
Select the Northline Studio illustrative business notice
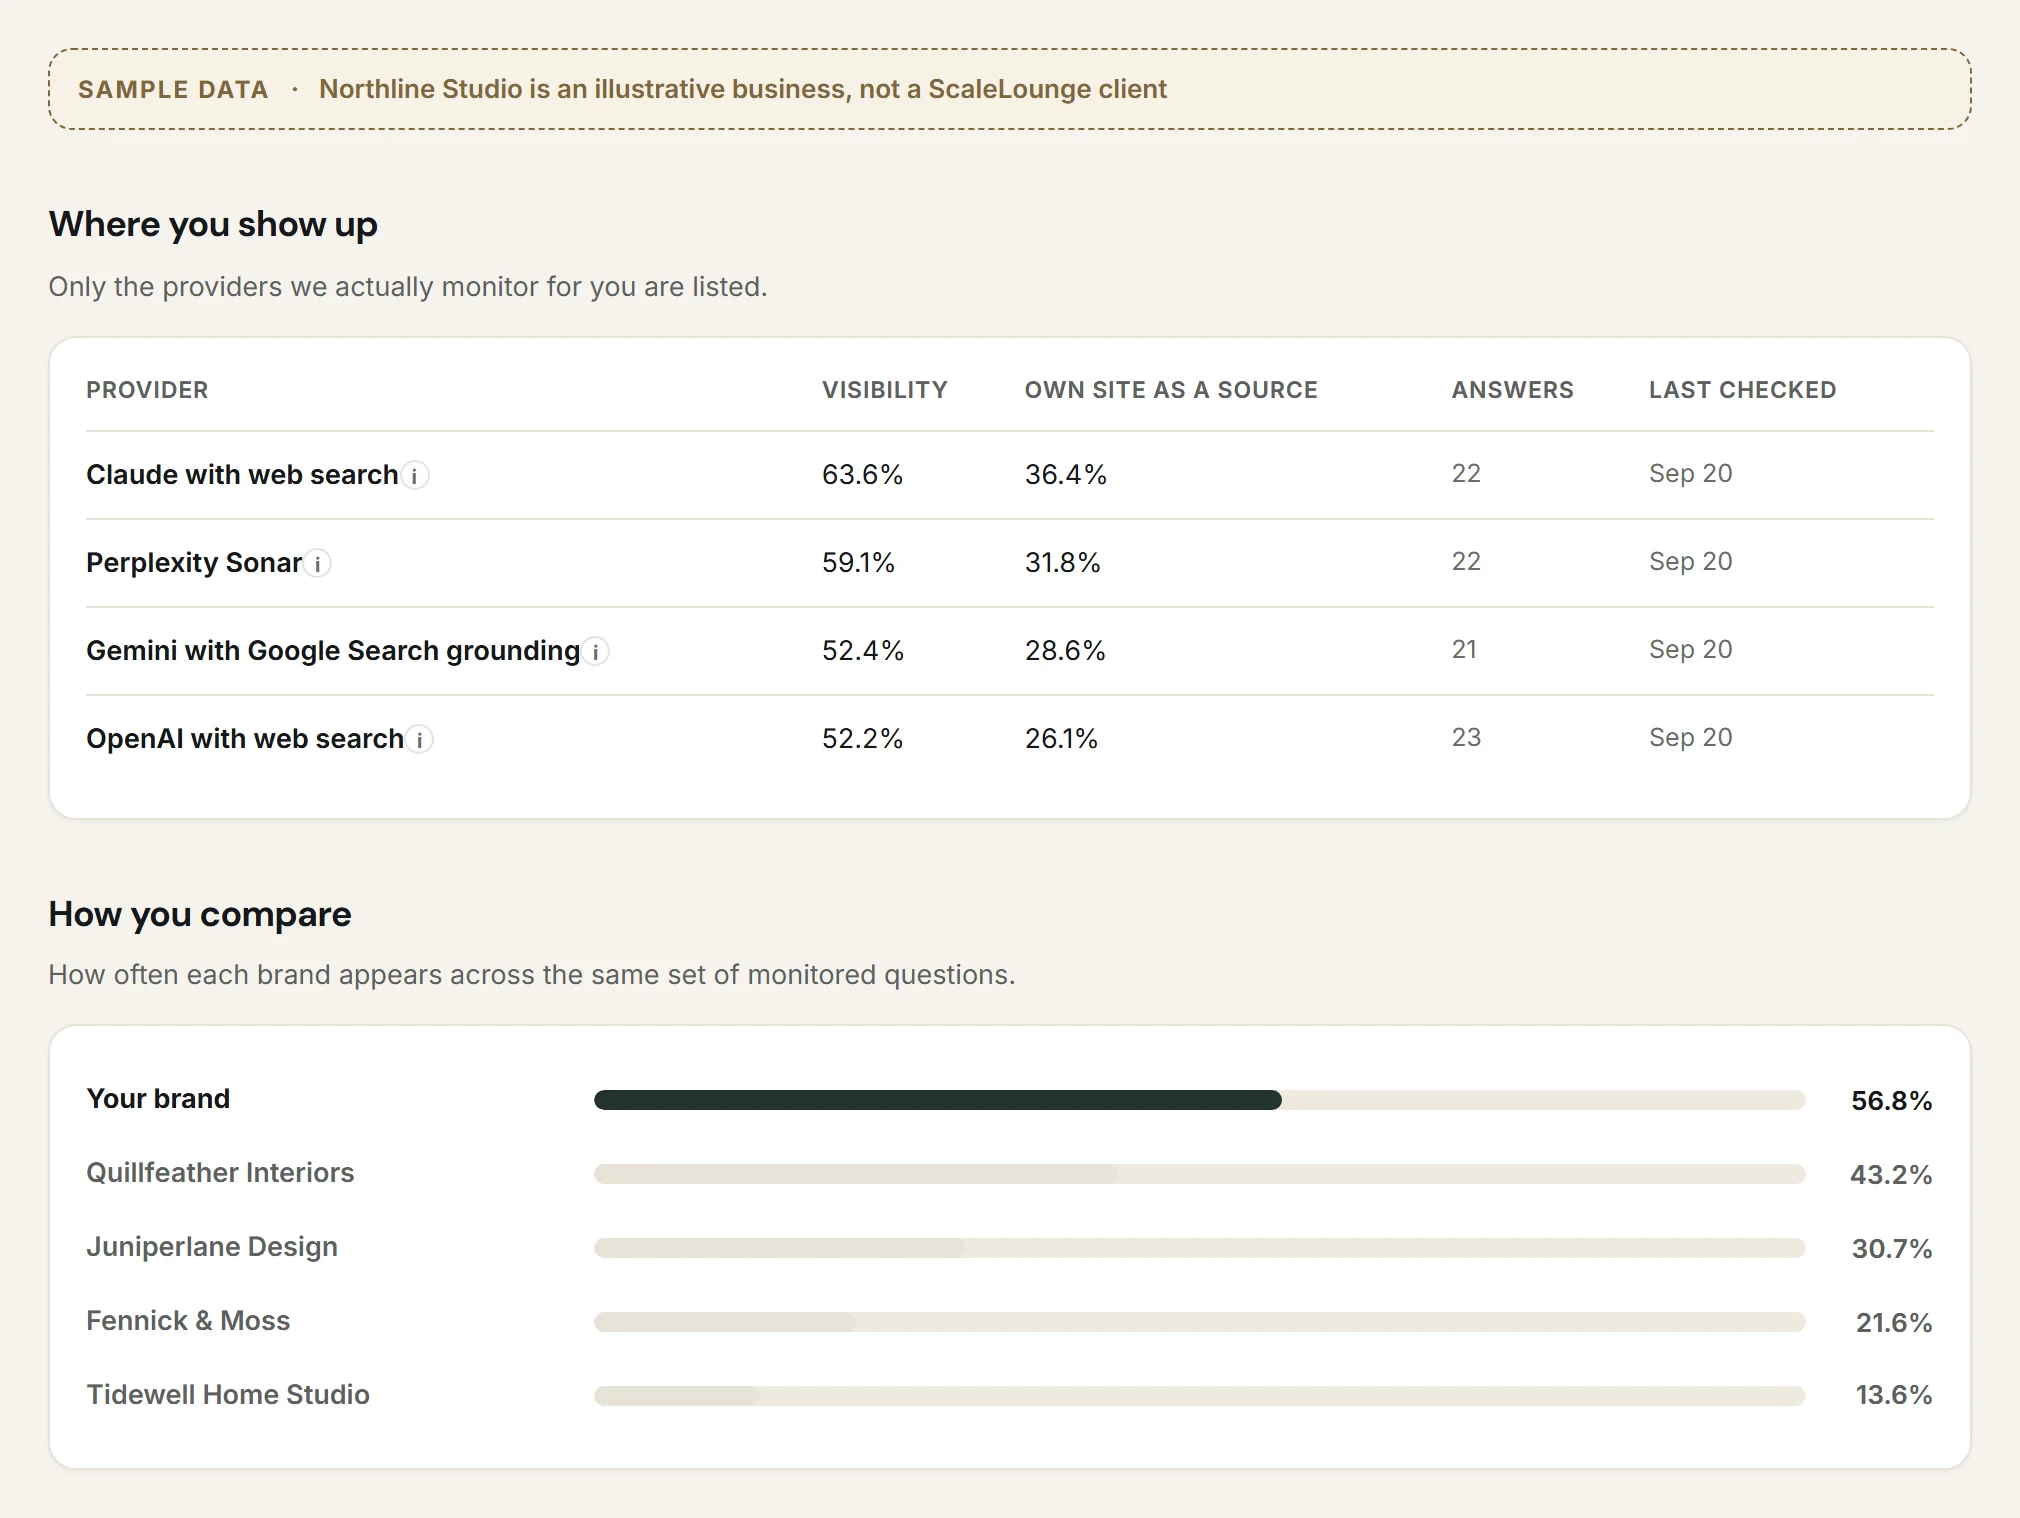tap(743, 89)
